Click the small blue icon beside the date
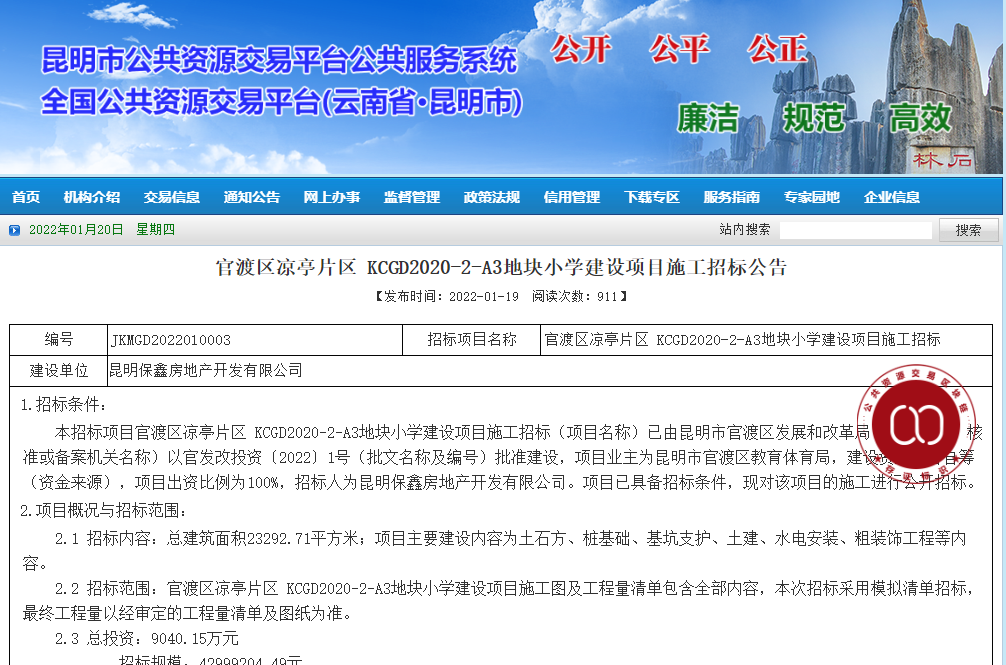 coord(14,230)
